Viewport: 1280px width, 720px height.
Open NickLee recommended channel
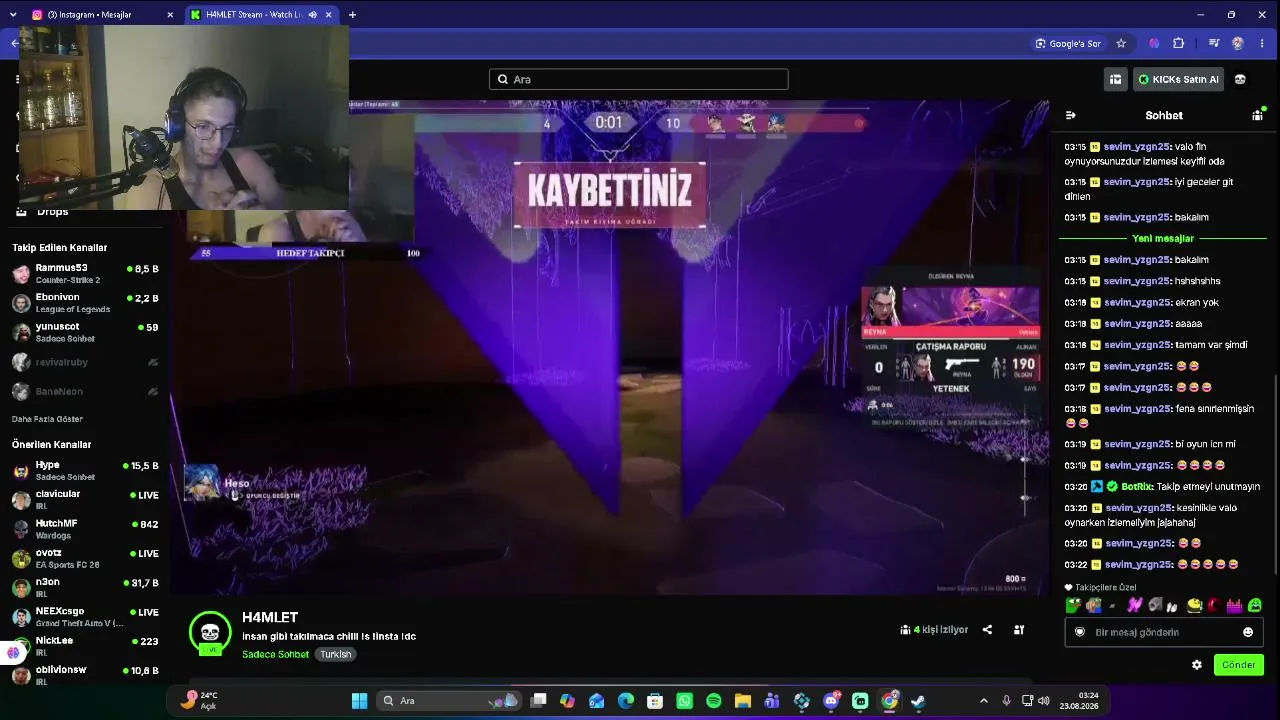85,645
